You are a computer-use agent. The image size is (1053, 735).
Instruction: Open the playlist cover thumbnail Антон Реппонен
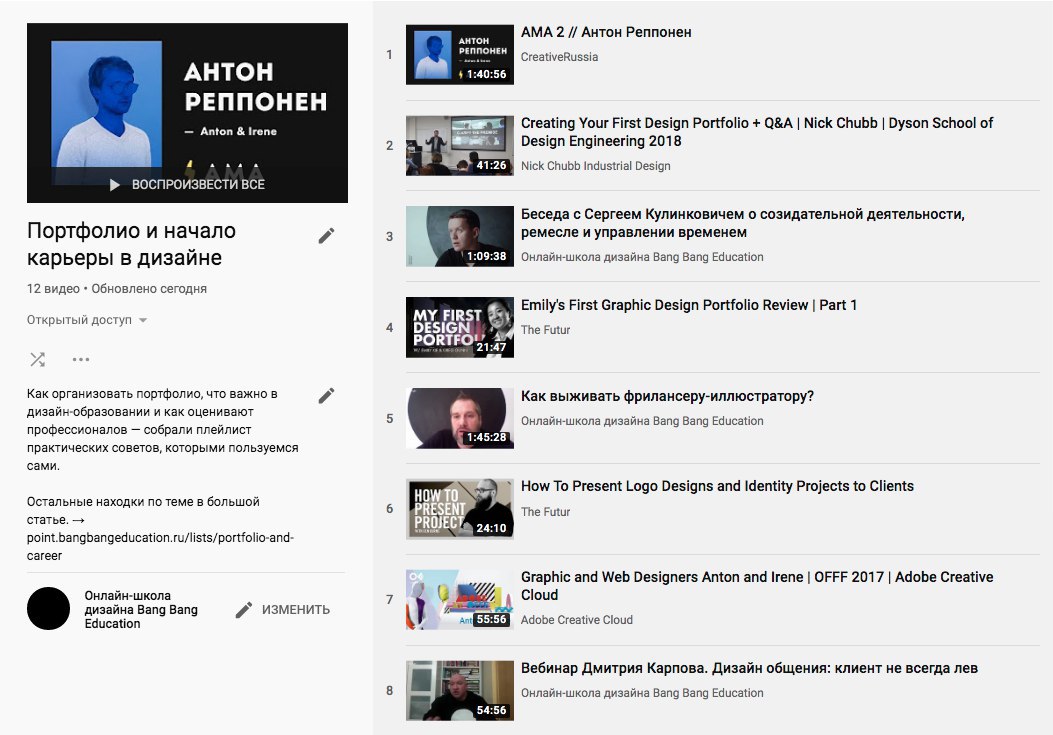click(x=187, y=113)
